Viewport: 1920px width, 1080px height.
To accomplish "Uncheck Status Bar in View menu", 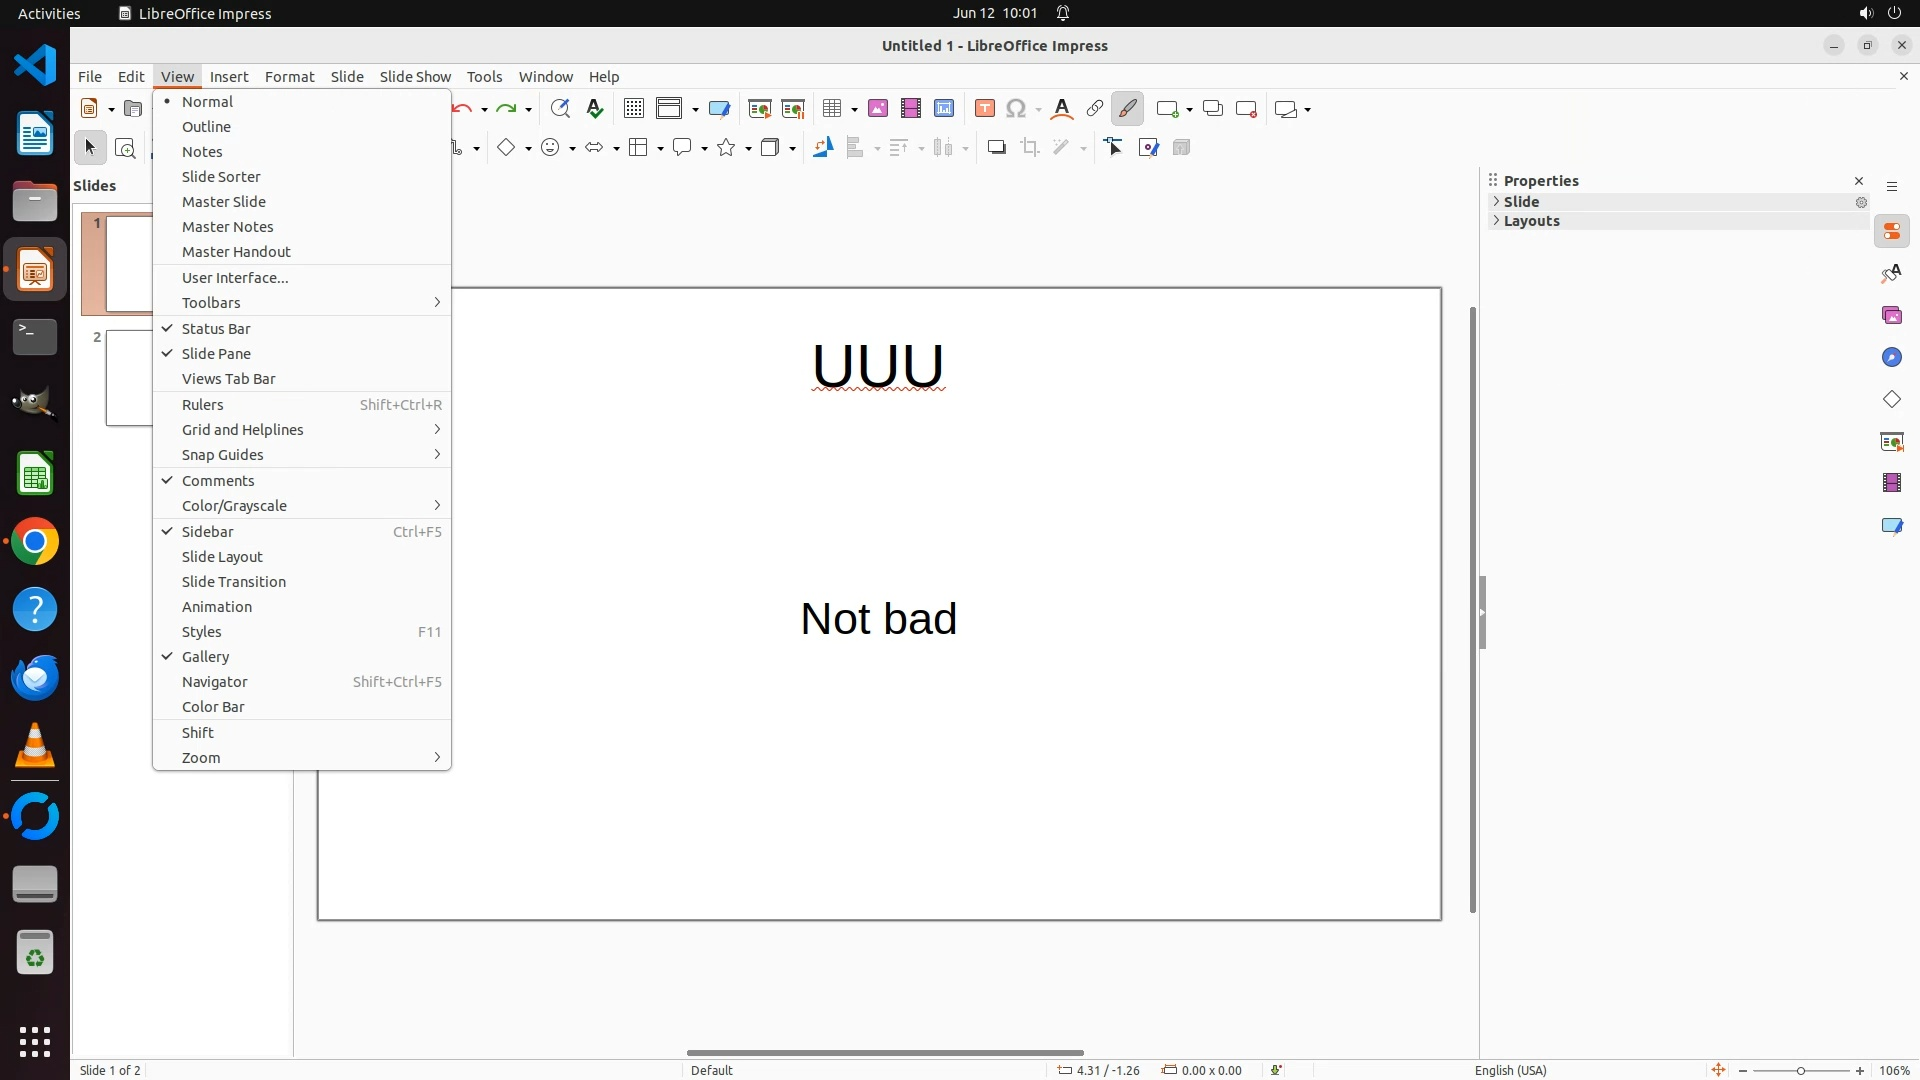I will [x=216, y=329].
